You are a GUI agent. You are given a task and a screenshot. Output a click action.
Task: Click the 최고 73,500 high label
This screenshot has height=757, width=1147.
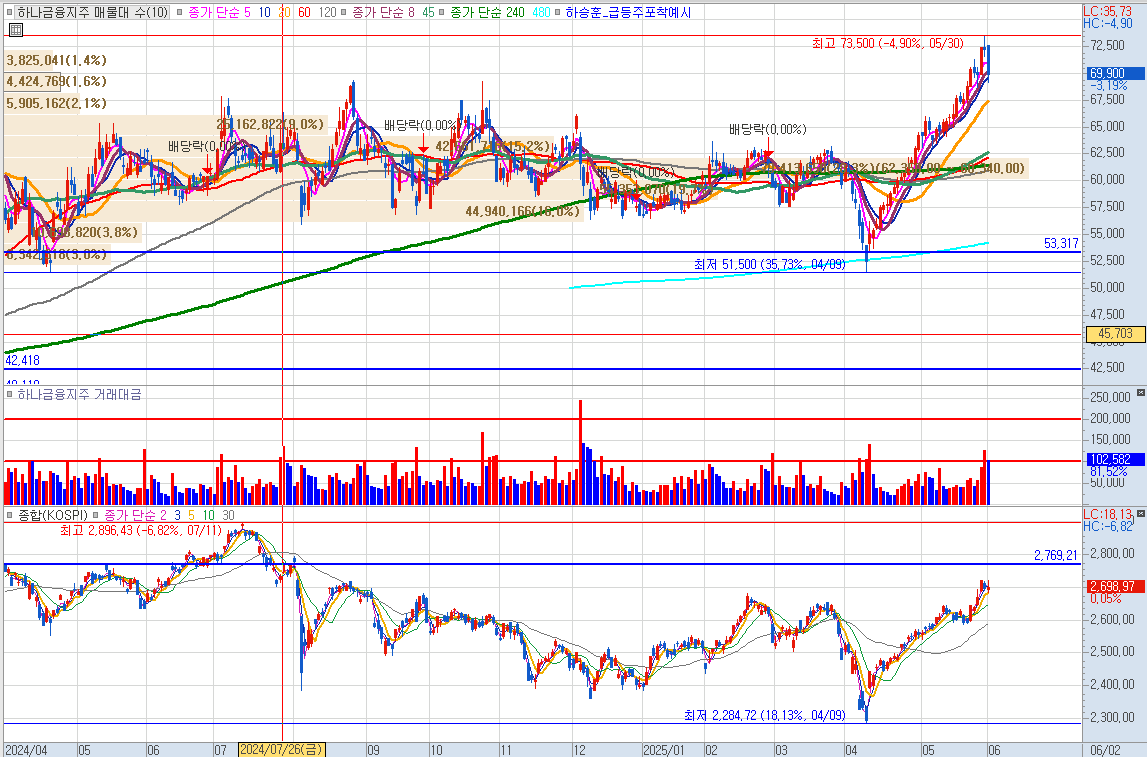coord(887,43)
